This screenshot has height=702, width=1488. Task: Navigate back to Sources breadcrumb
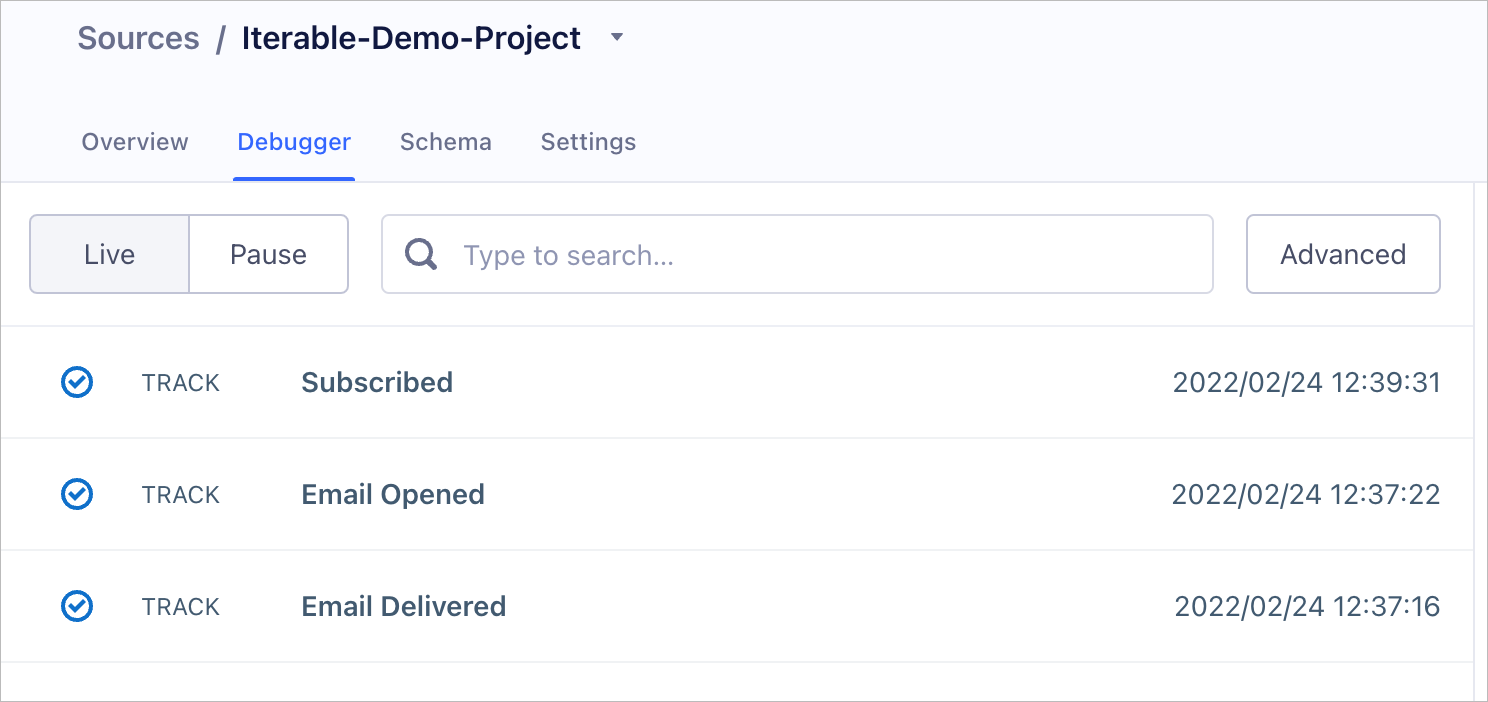click(139, 38)
